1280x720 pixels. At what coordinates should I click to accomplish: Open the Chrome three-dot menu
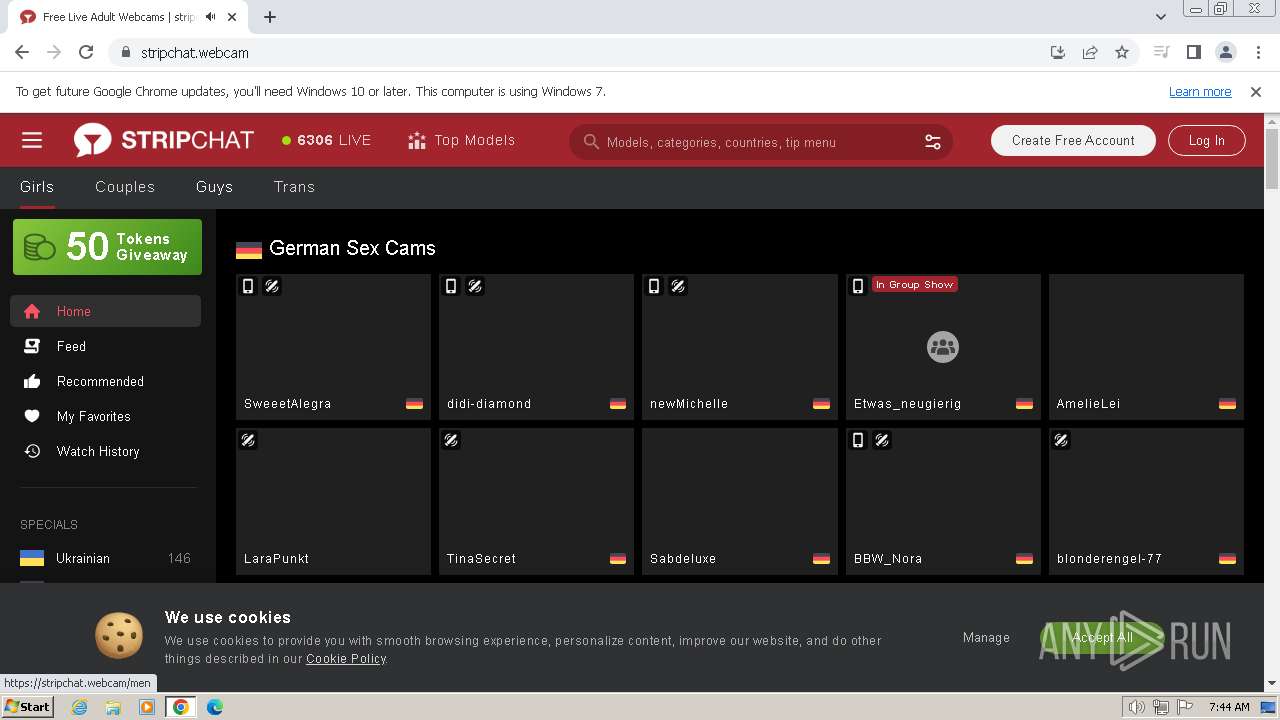point(1257,53)
